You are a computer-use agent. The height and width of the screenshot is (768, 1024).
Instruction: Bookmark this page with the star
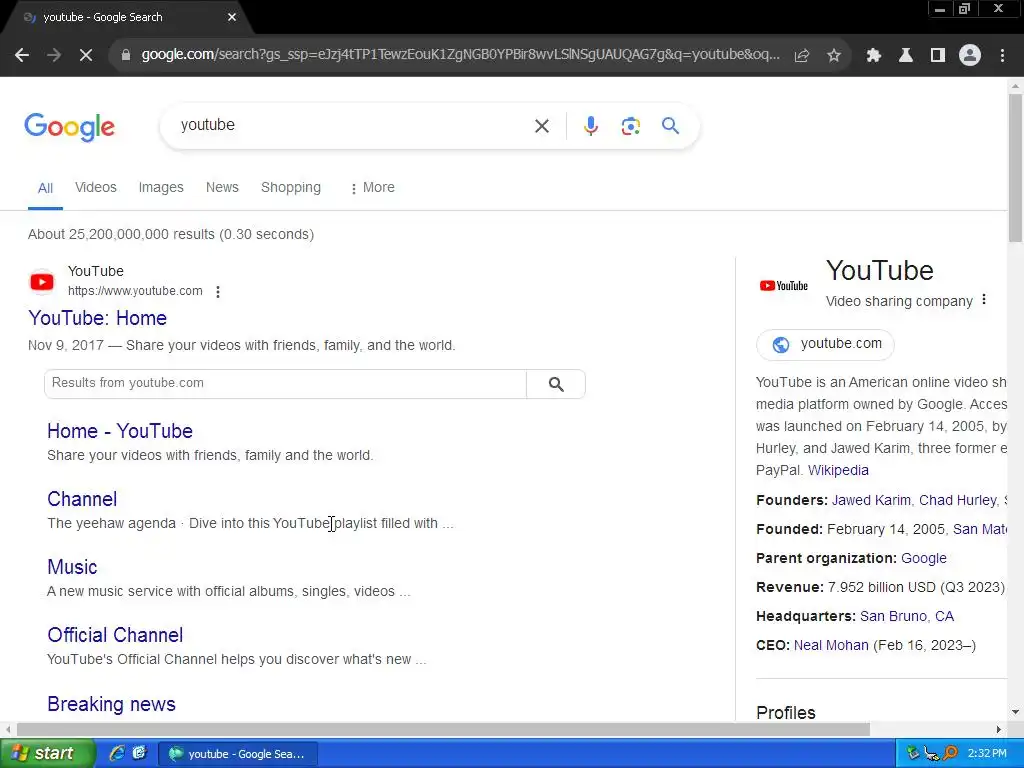[x=834, y=56]
